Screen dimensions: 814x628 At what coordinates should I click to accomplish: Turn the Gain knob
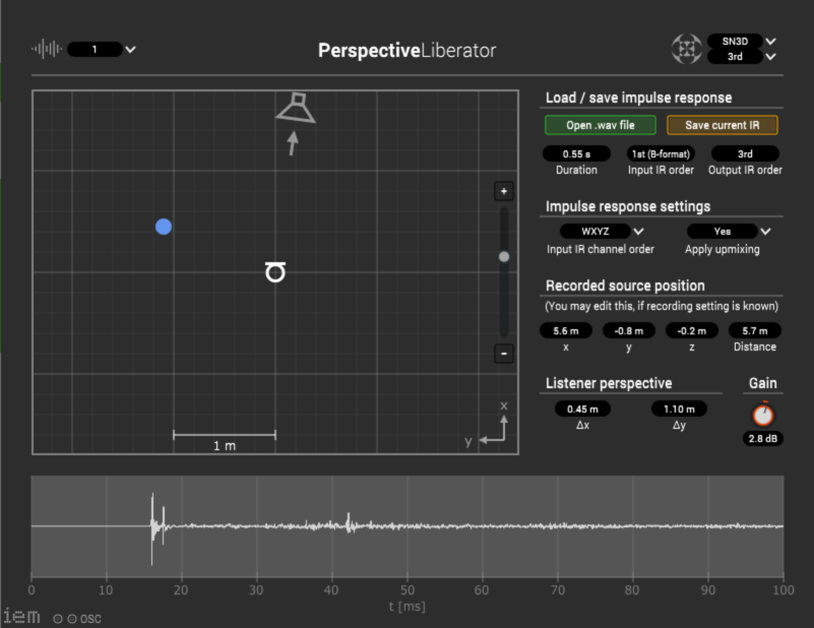tap(763, 414)
